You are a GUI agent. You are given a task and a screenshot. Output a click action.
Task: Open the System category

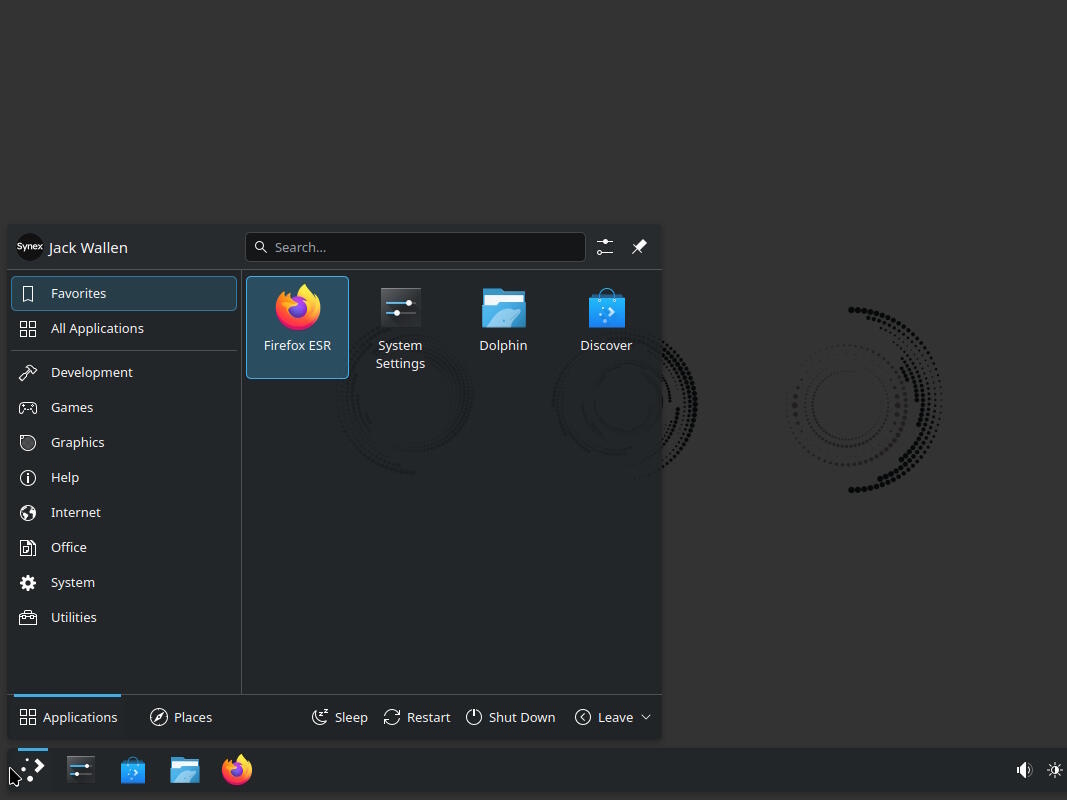click(124, 582)
